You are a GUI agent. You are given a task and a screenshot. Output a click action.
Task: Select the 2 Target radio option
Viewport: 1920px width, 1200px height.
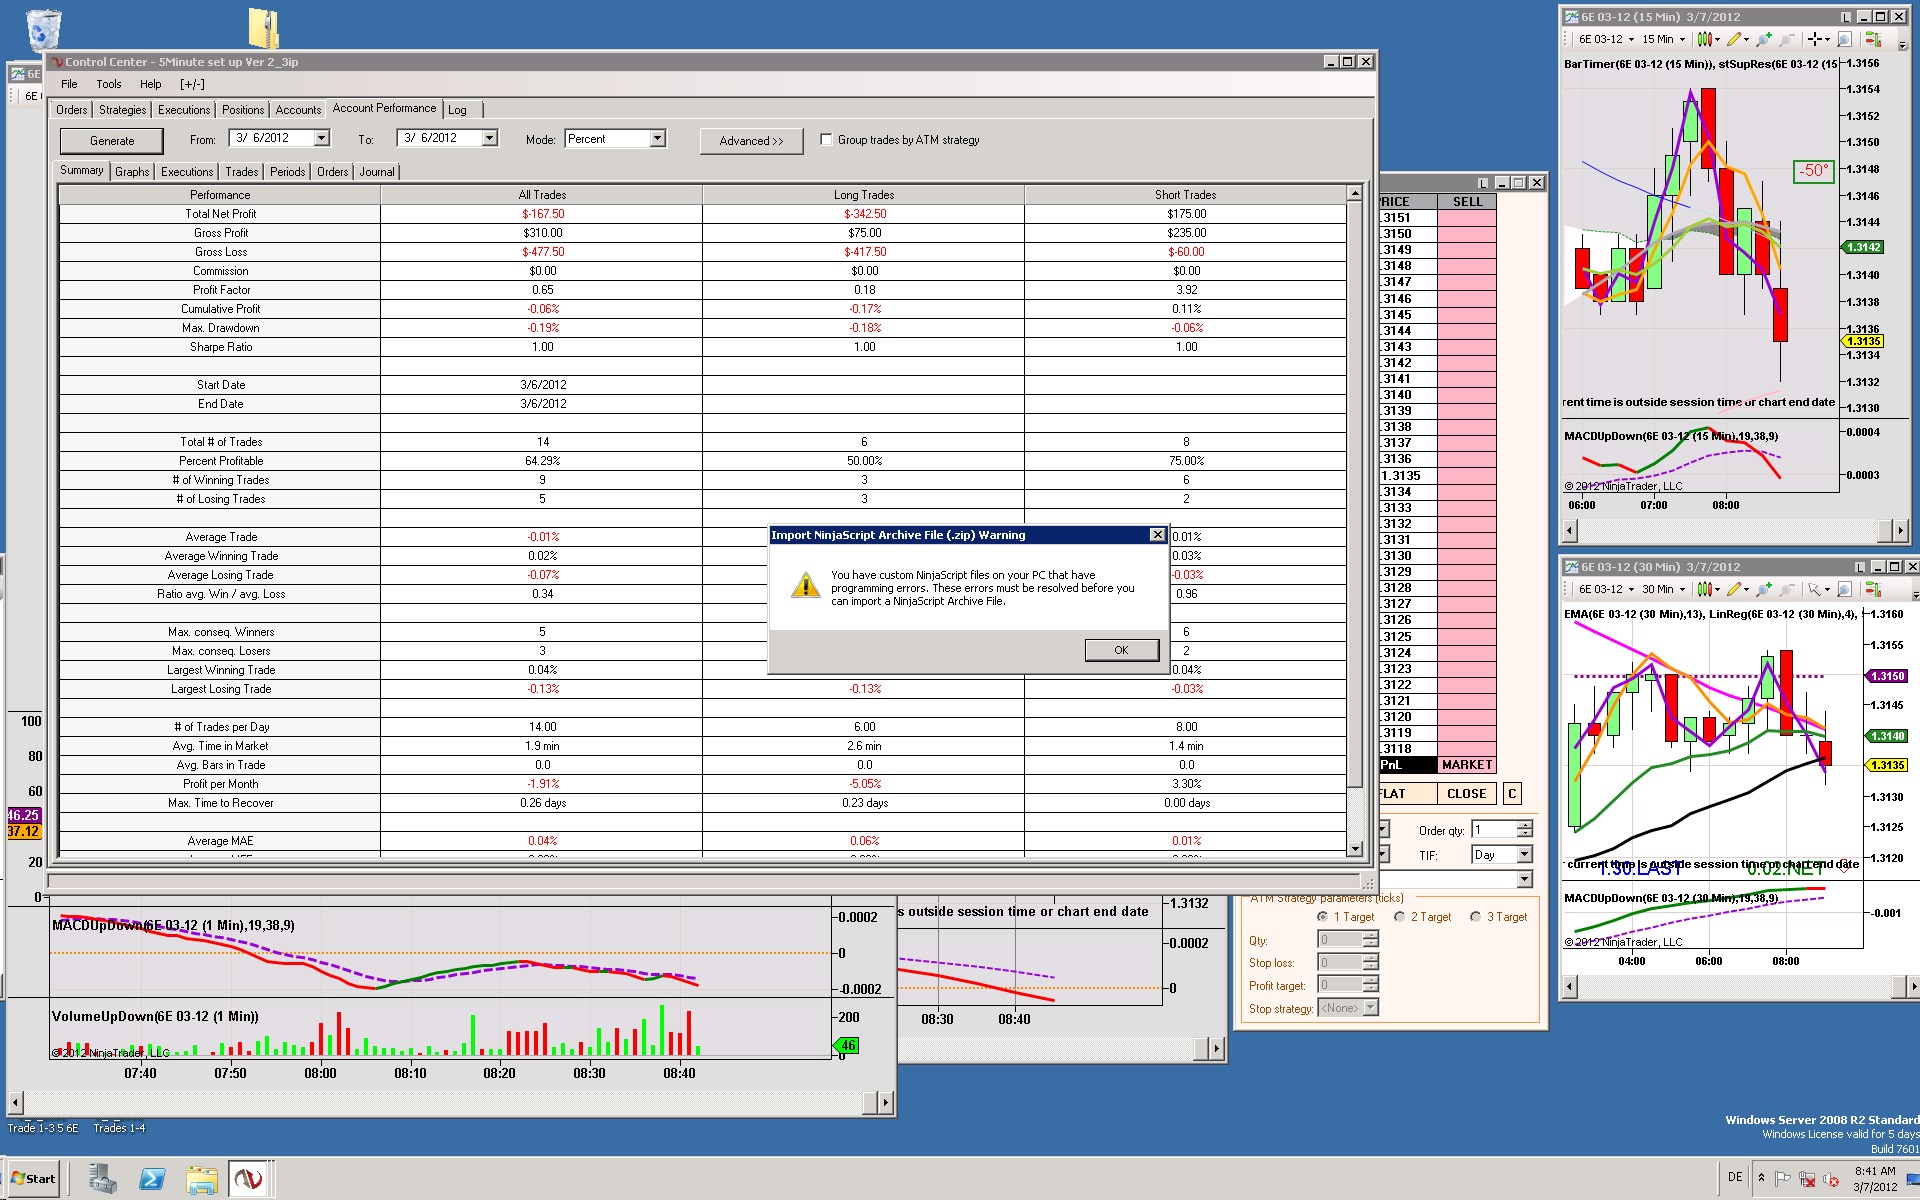(1399, 917)
